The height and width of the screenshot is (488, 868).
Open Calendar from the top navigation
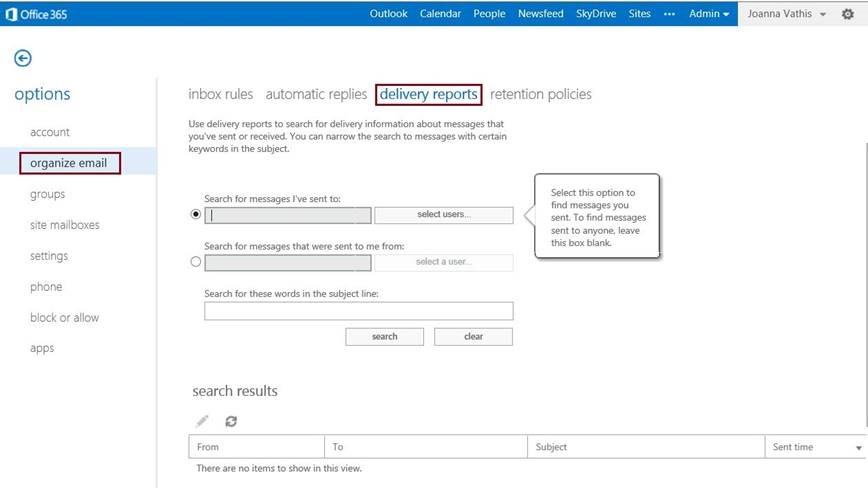[x=440, y=14]
